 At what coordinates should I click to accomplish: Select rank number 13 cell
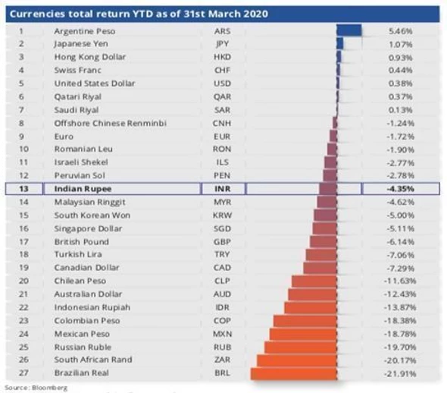24,189
